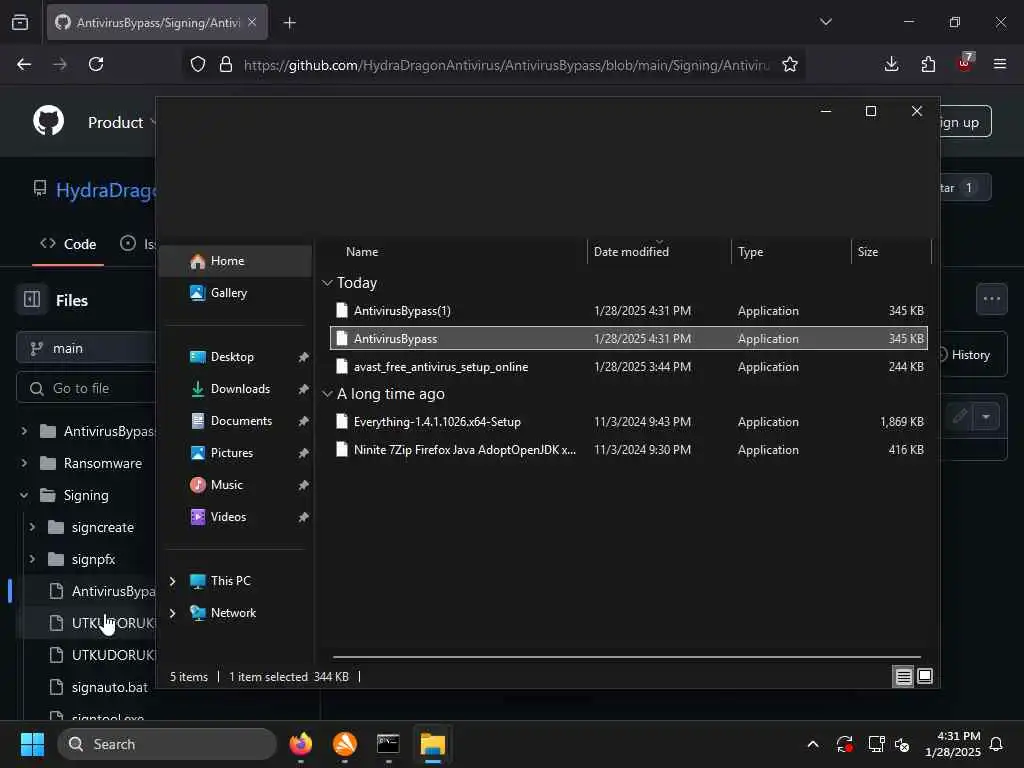This screenshot has height=768, width=1024.
Task: Open Firefox from the taskbar
Action: (300, 744)
